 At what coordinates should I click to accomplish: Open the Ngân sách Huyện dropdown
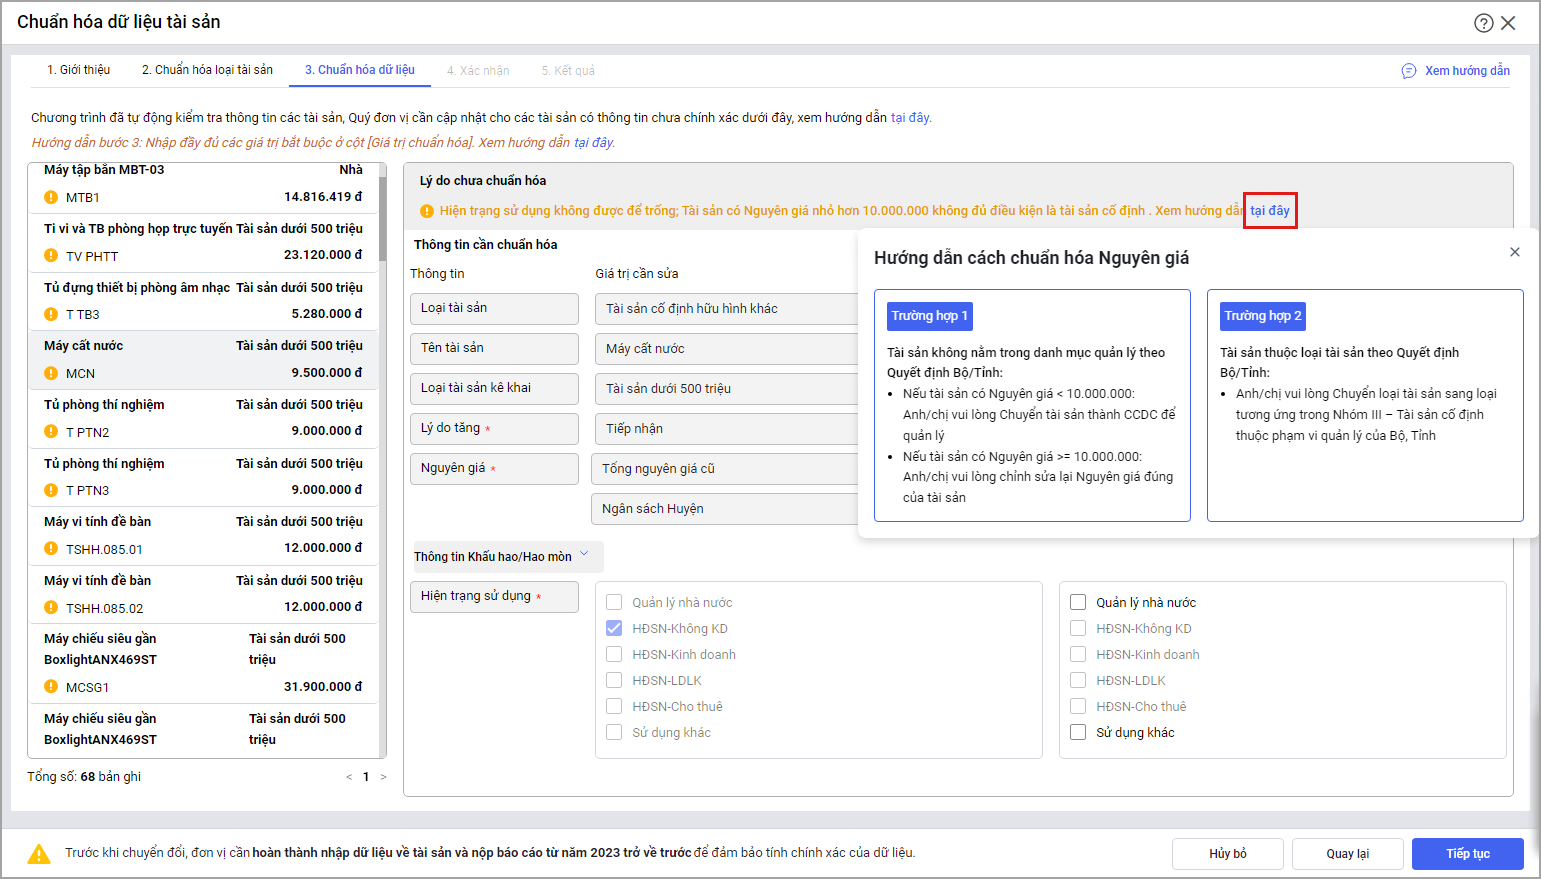point(725,508)
